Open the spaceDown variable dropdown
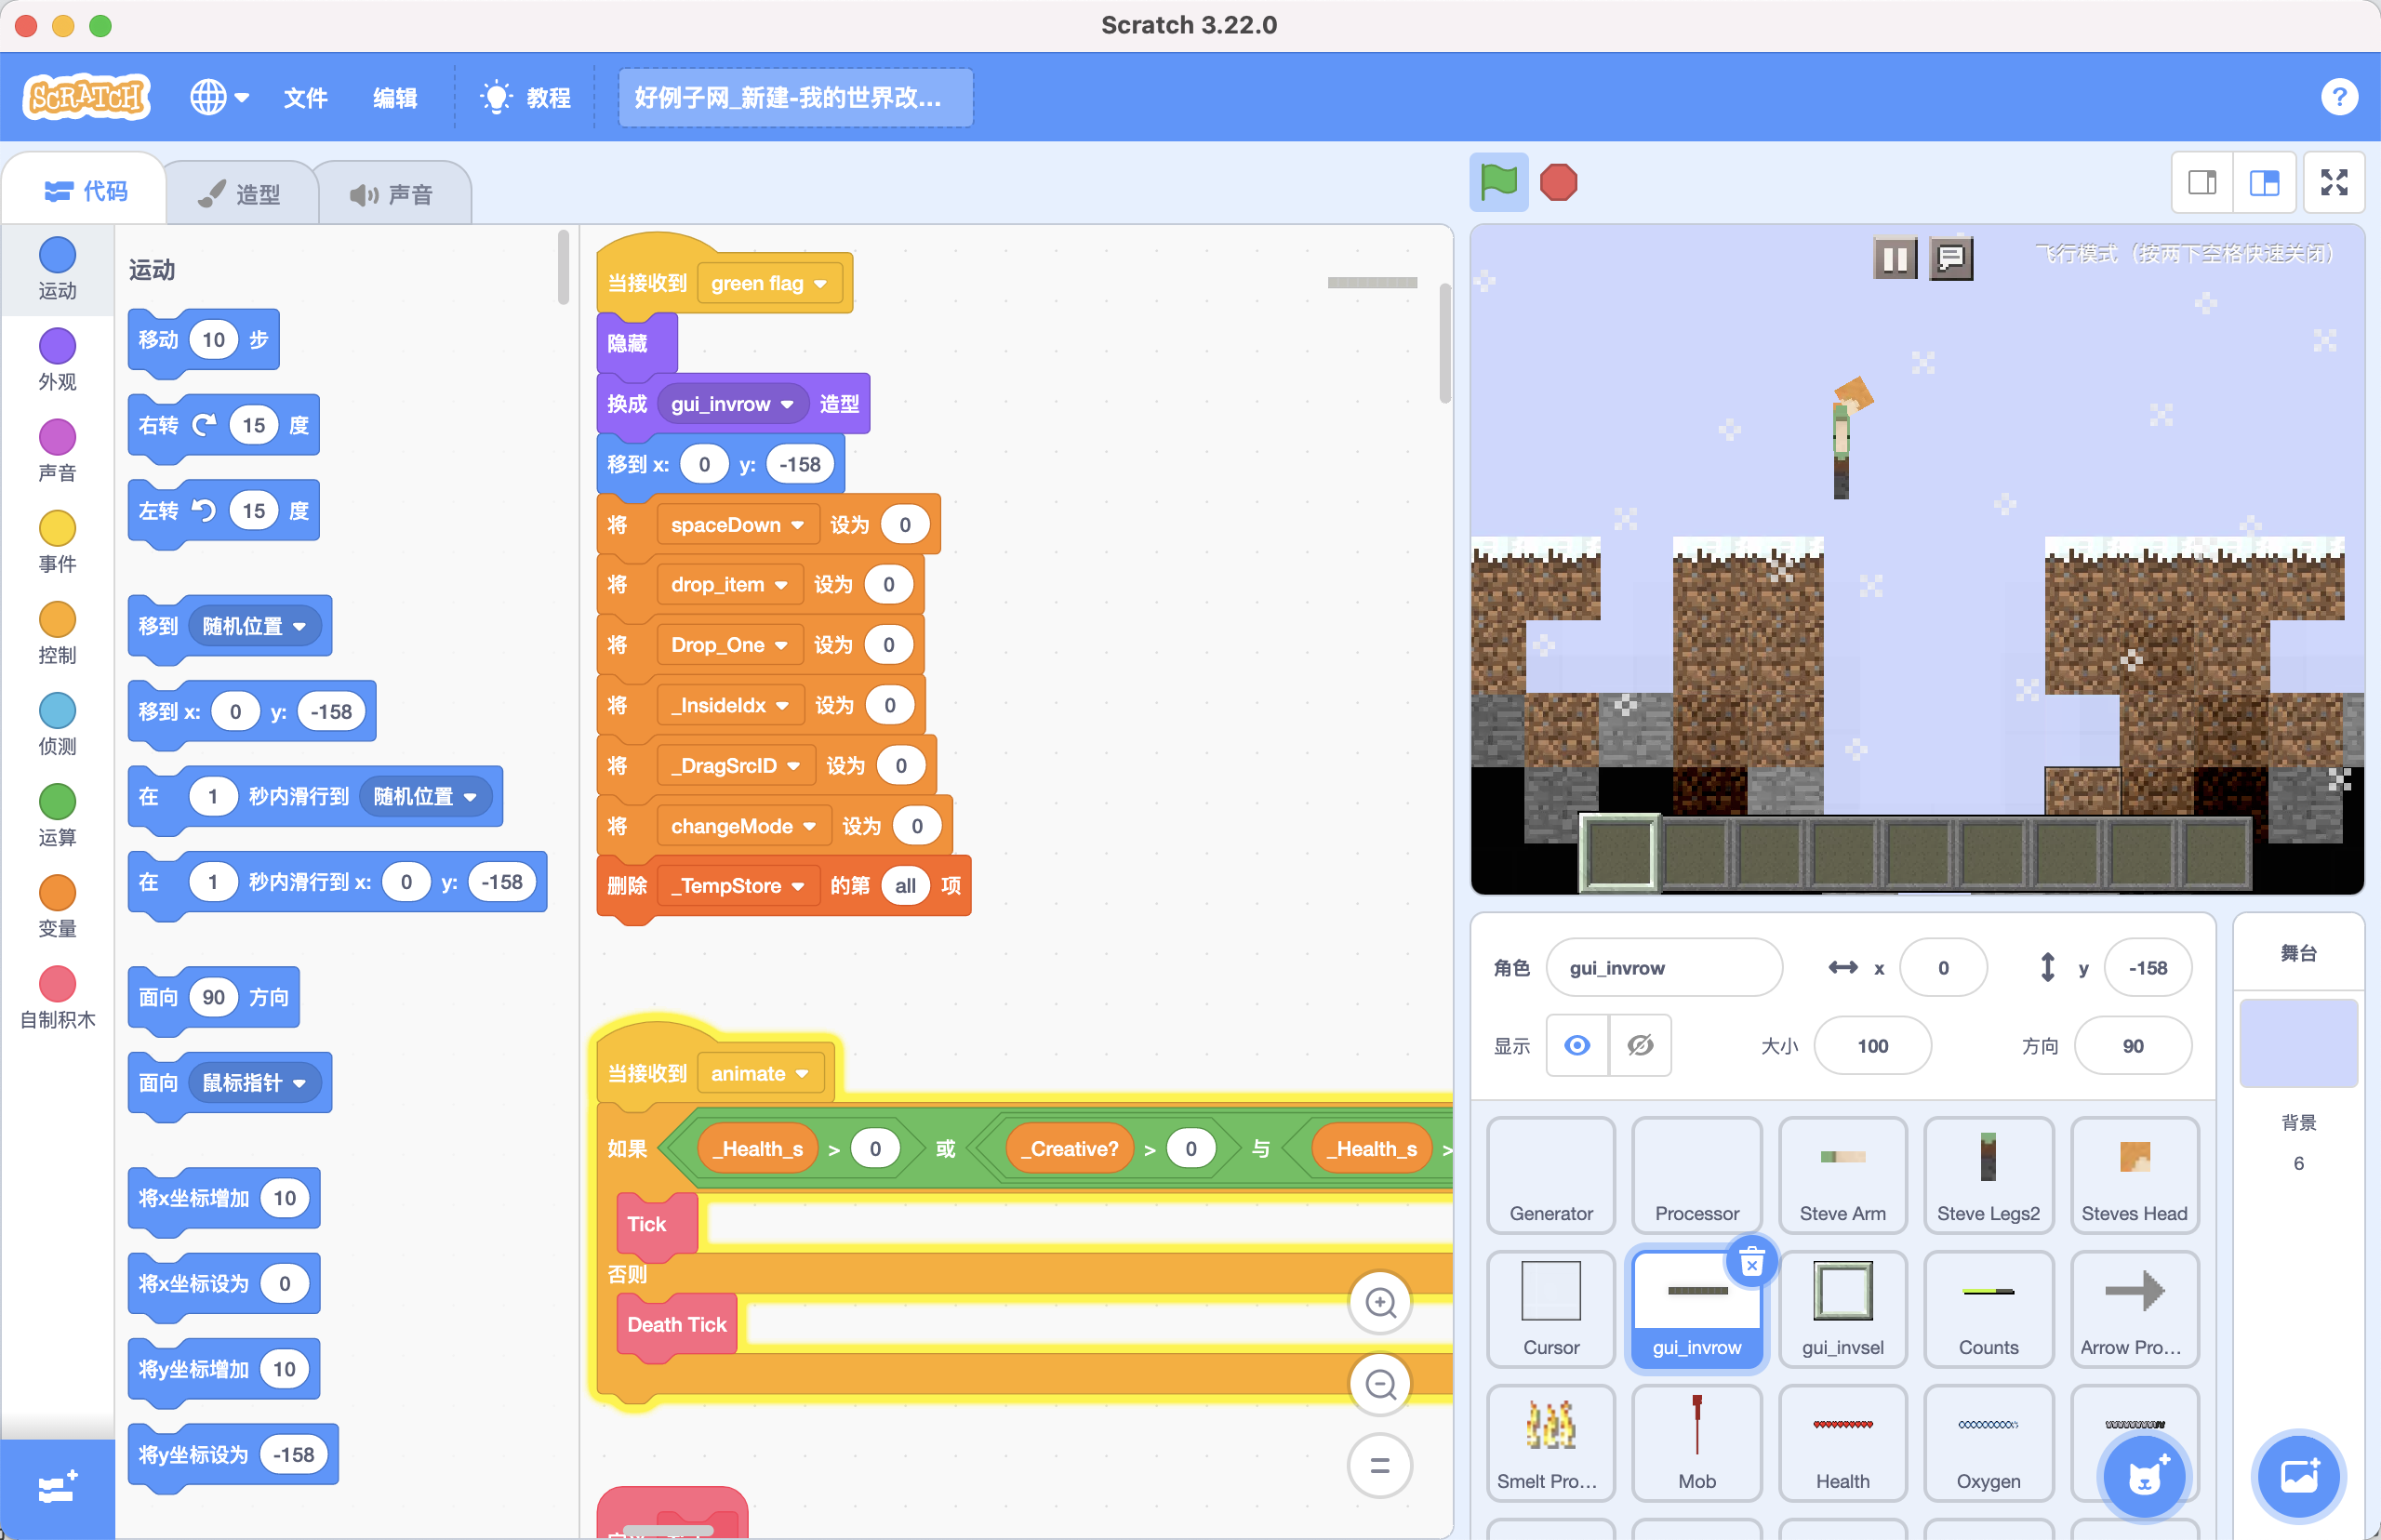The image size is (2381, 1540). coord(738,525)
